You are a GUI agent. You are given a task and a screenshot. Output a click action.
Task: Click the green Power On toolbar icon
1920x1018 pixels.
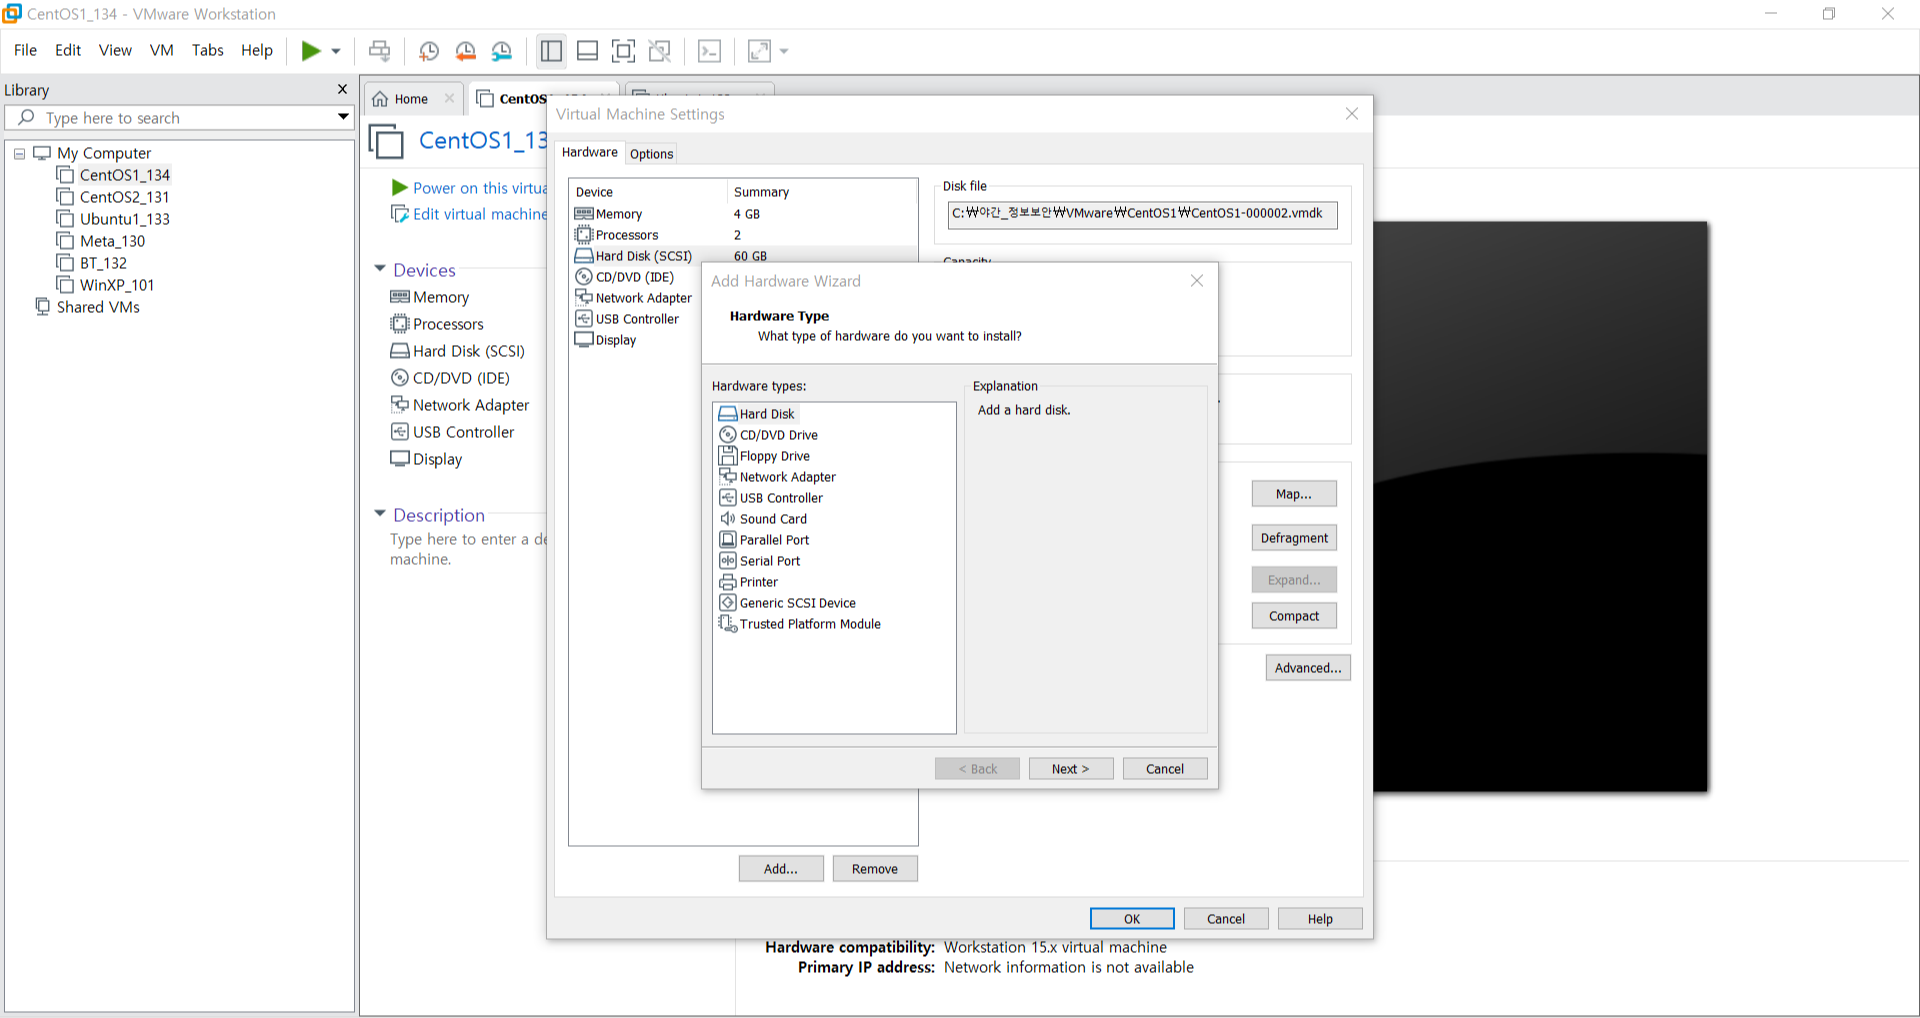311,51
